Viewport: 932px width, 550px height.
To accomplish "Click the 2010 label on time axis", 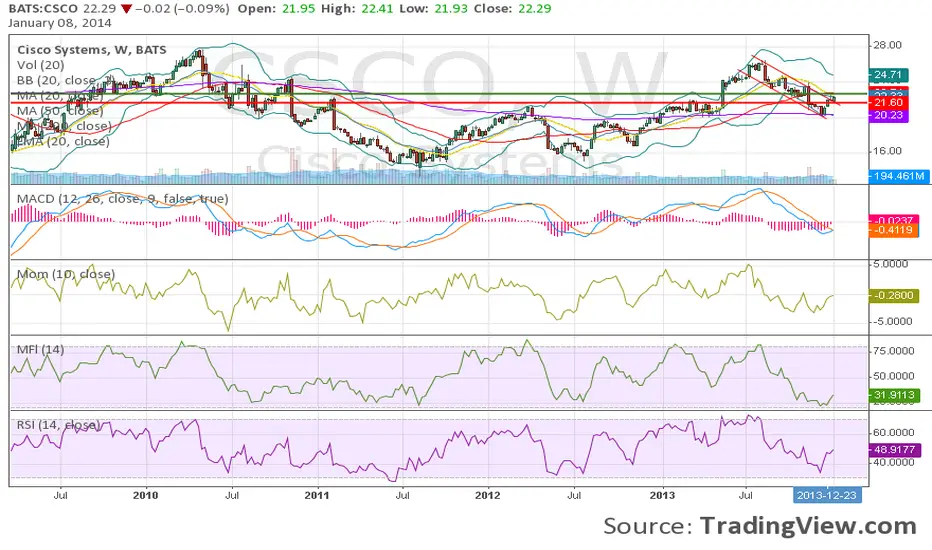I will pyautogui.click(x=146, y=495).
